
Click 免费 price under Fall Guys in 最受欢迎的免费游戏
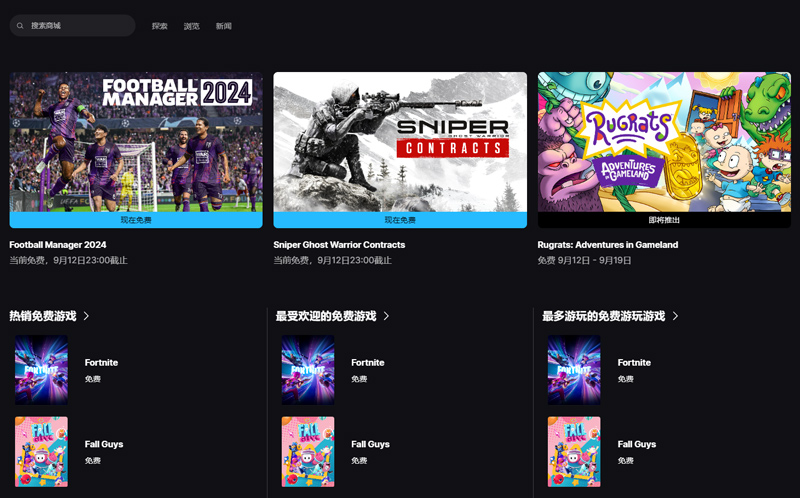click(x=359, y=461)
